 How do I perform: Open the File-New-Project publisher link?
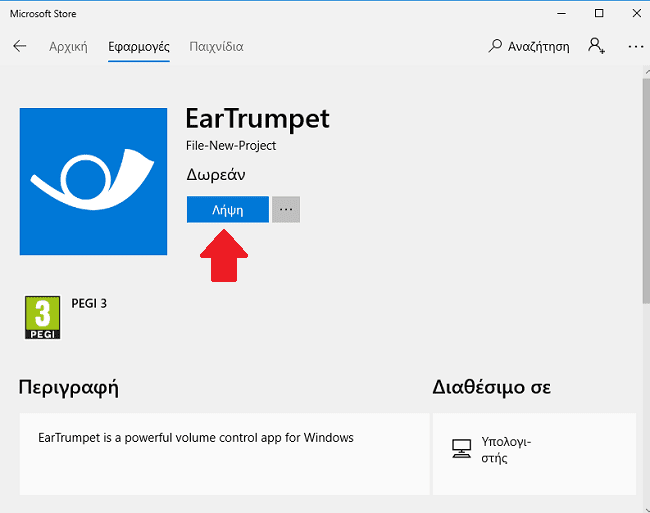[231, 145]
